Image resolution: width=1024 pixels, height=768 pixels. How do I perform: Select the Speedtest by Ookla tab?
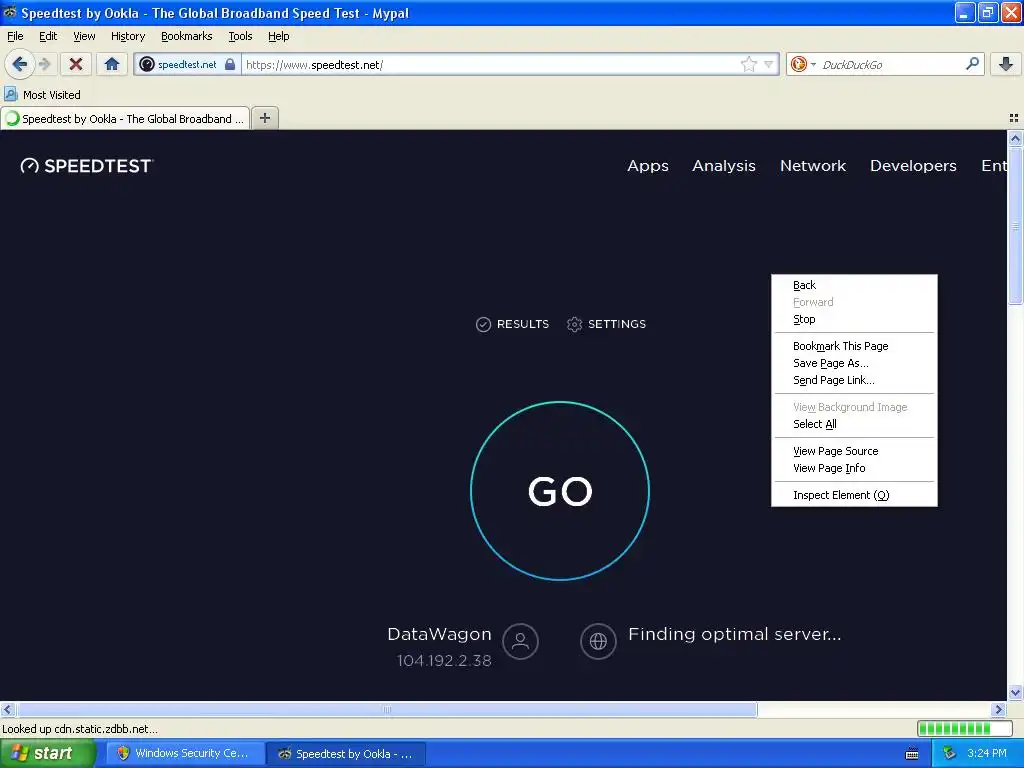pos(125,119)
